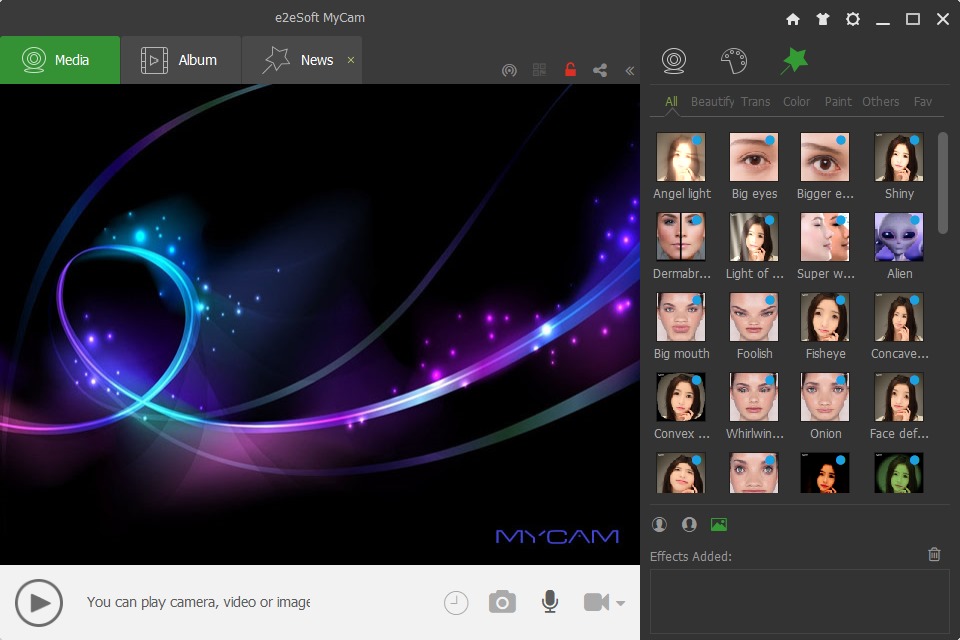Viewport: 960px width, 640px height.
Task: Collapse the side panel with chevron
Action: [x=629, y=70]
